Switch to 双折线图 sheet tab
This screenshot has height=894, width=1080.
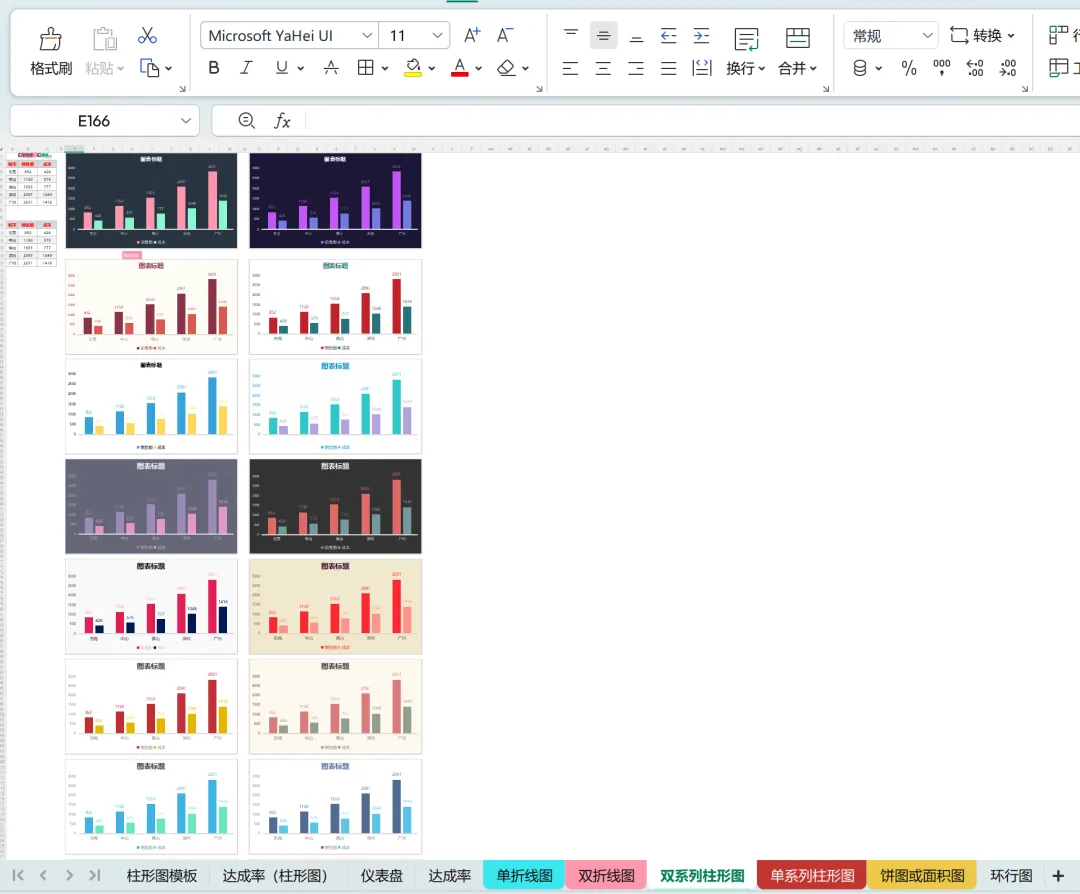click(606, 875)
